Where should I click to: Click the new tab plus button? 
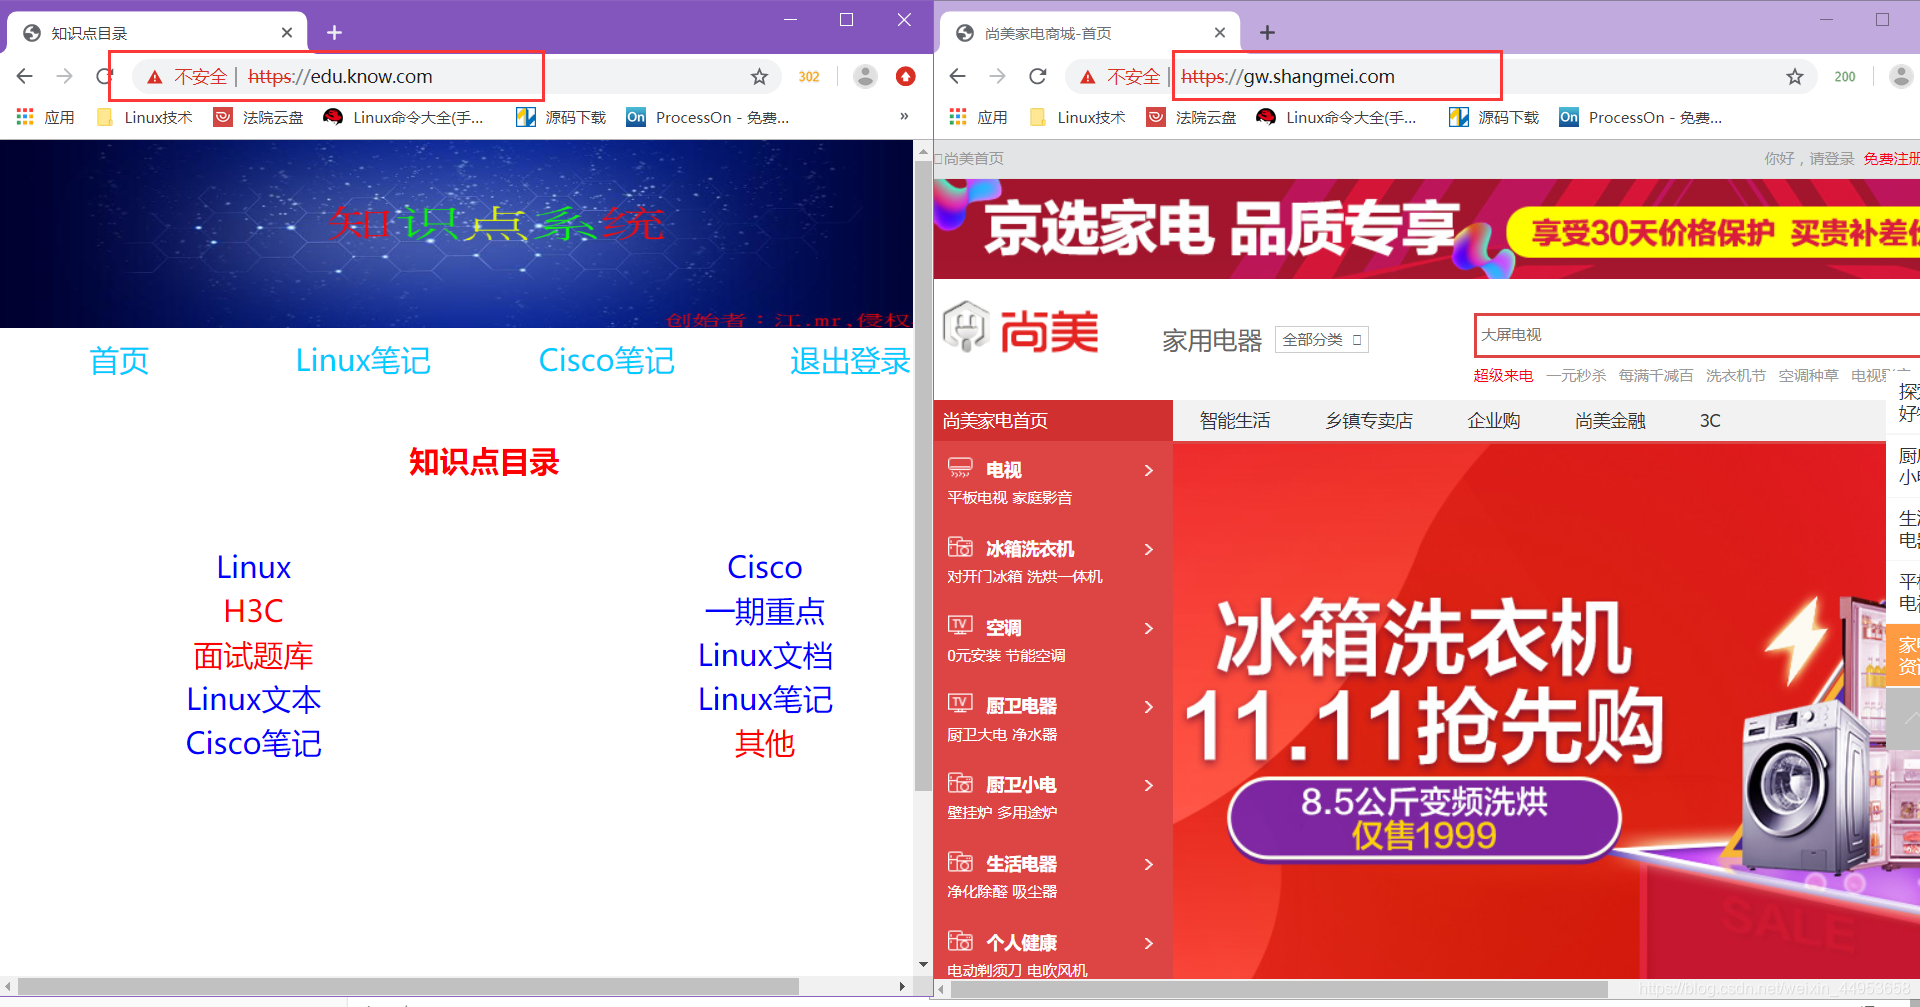click(334, 32)
